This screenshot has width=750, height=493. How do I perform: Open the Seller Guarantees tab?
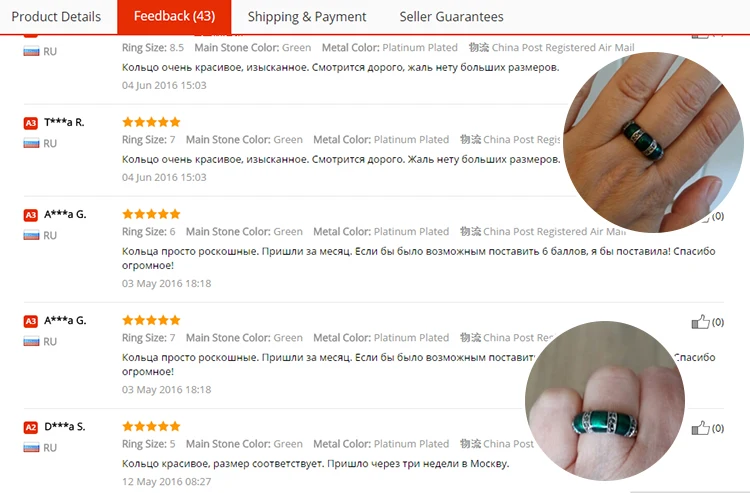tap(451, 17)
